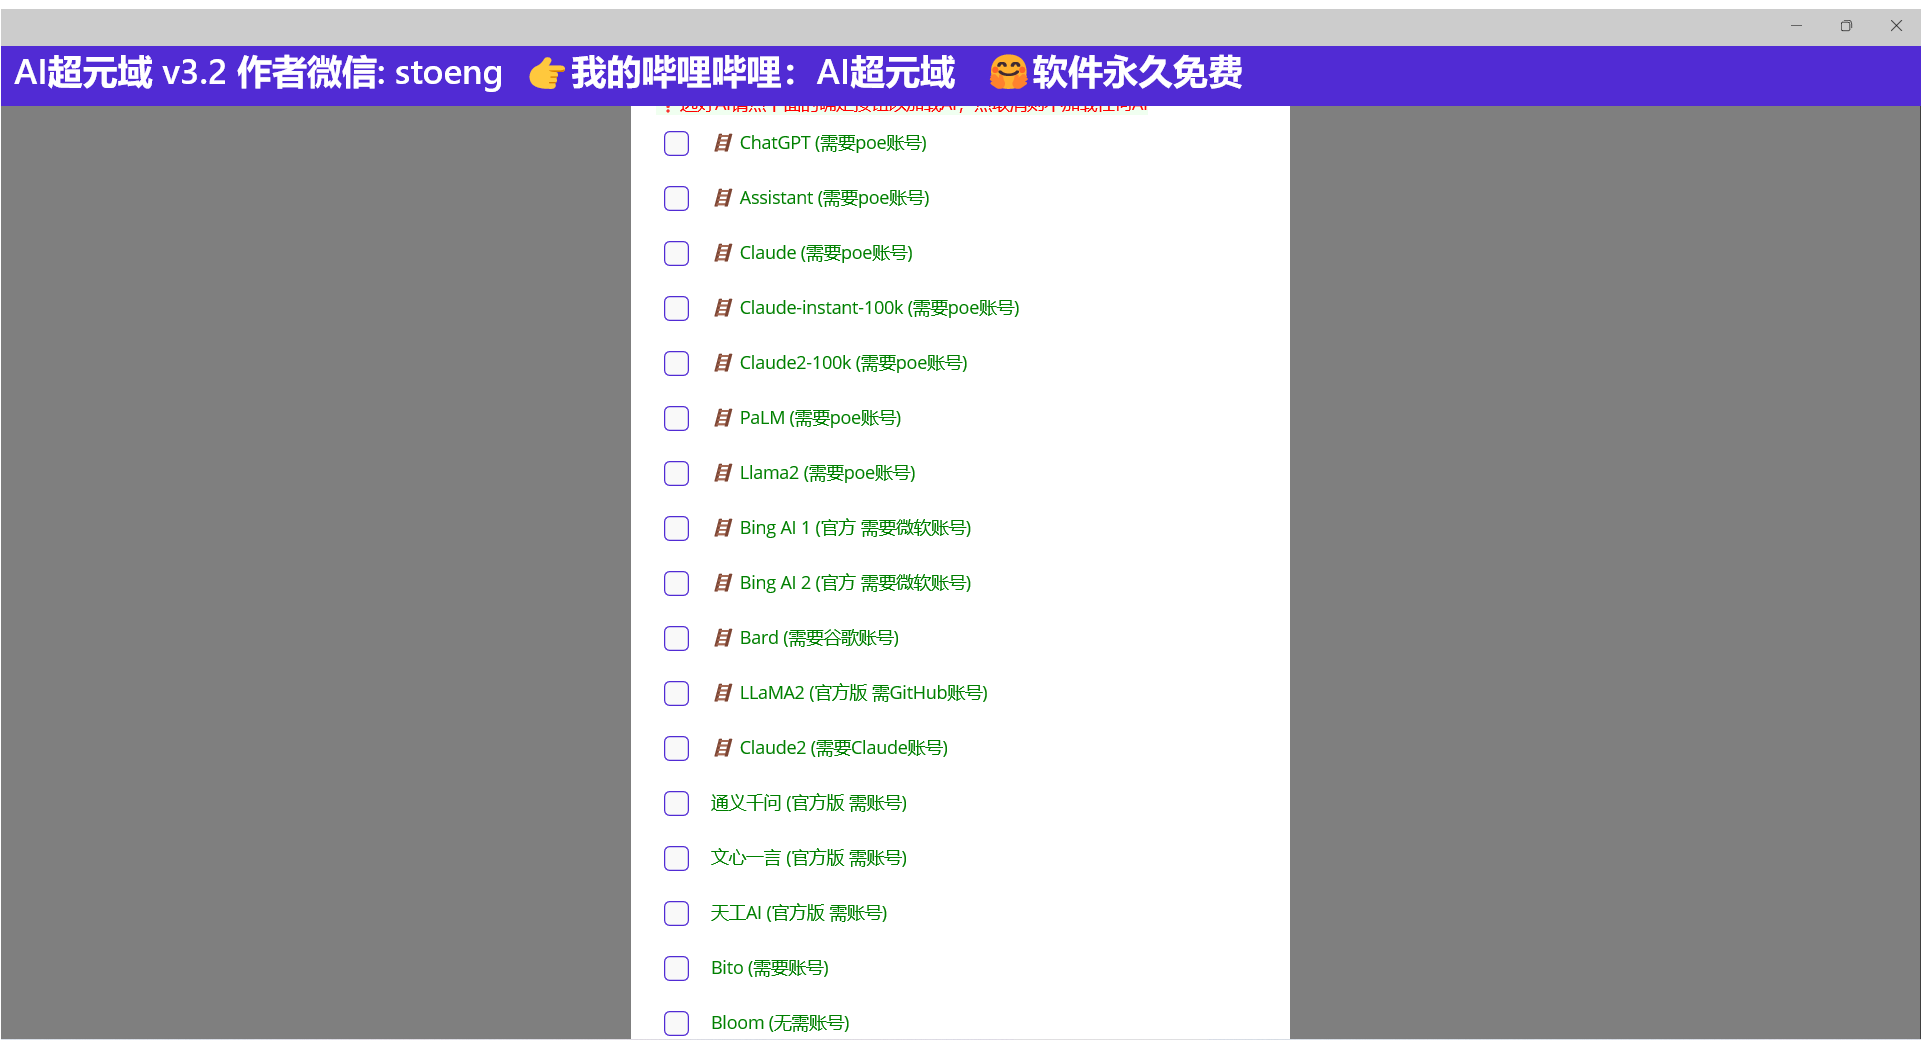The width and height of the screenshot is (1922, 1040).
Task: Click the ladder icon beside LLaMA2 官方版
Action: [x=722, y=693]
